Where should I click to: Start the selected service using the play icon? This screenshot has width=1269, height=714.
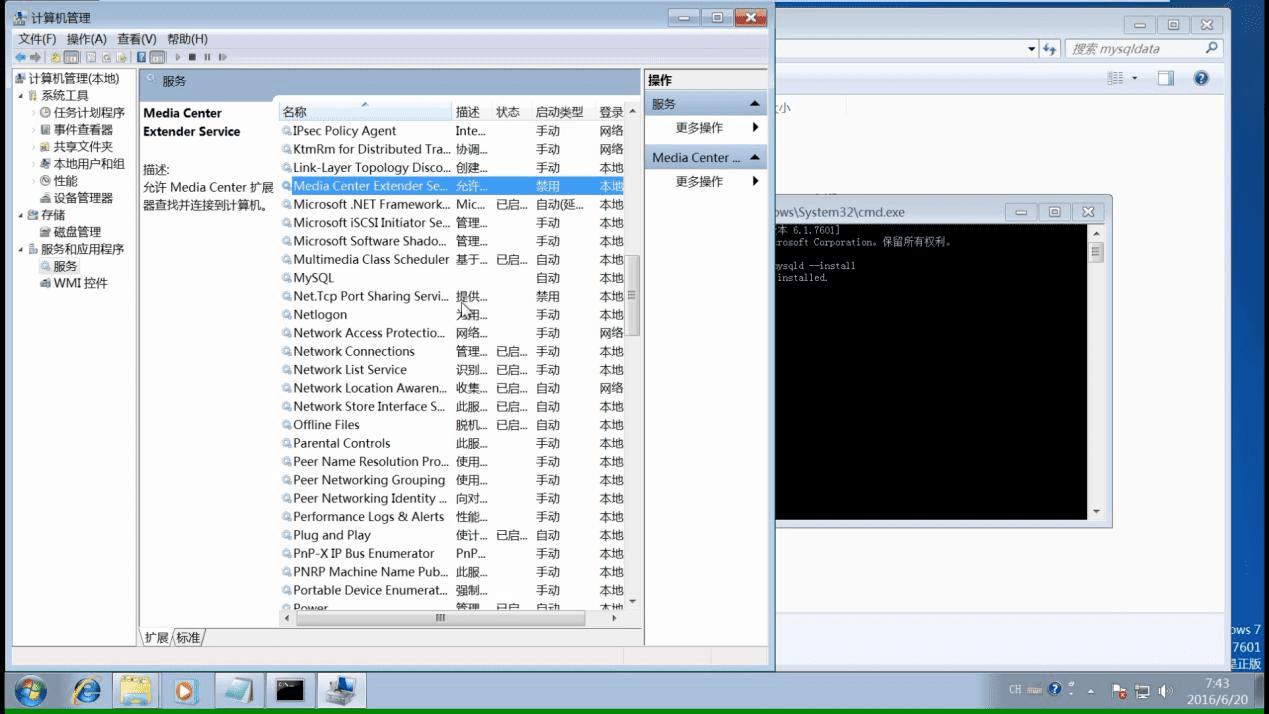[x=178, y=57]
